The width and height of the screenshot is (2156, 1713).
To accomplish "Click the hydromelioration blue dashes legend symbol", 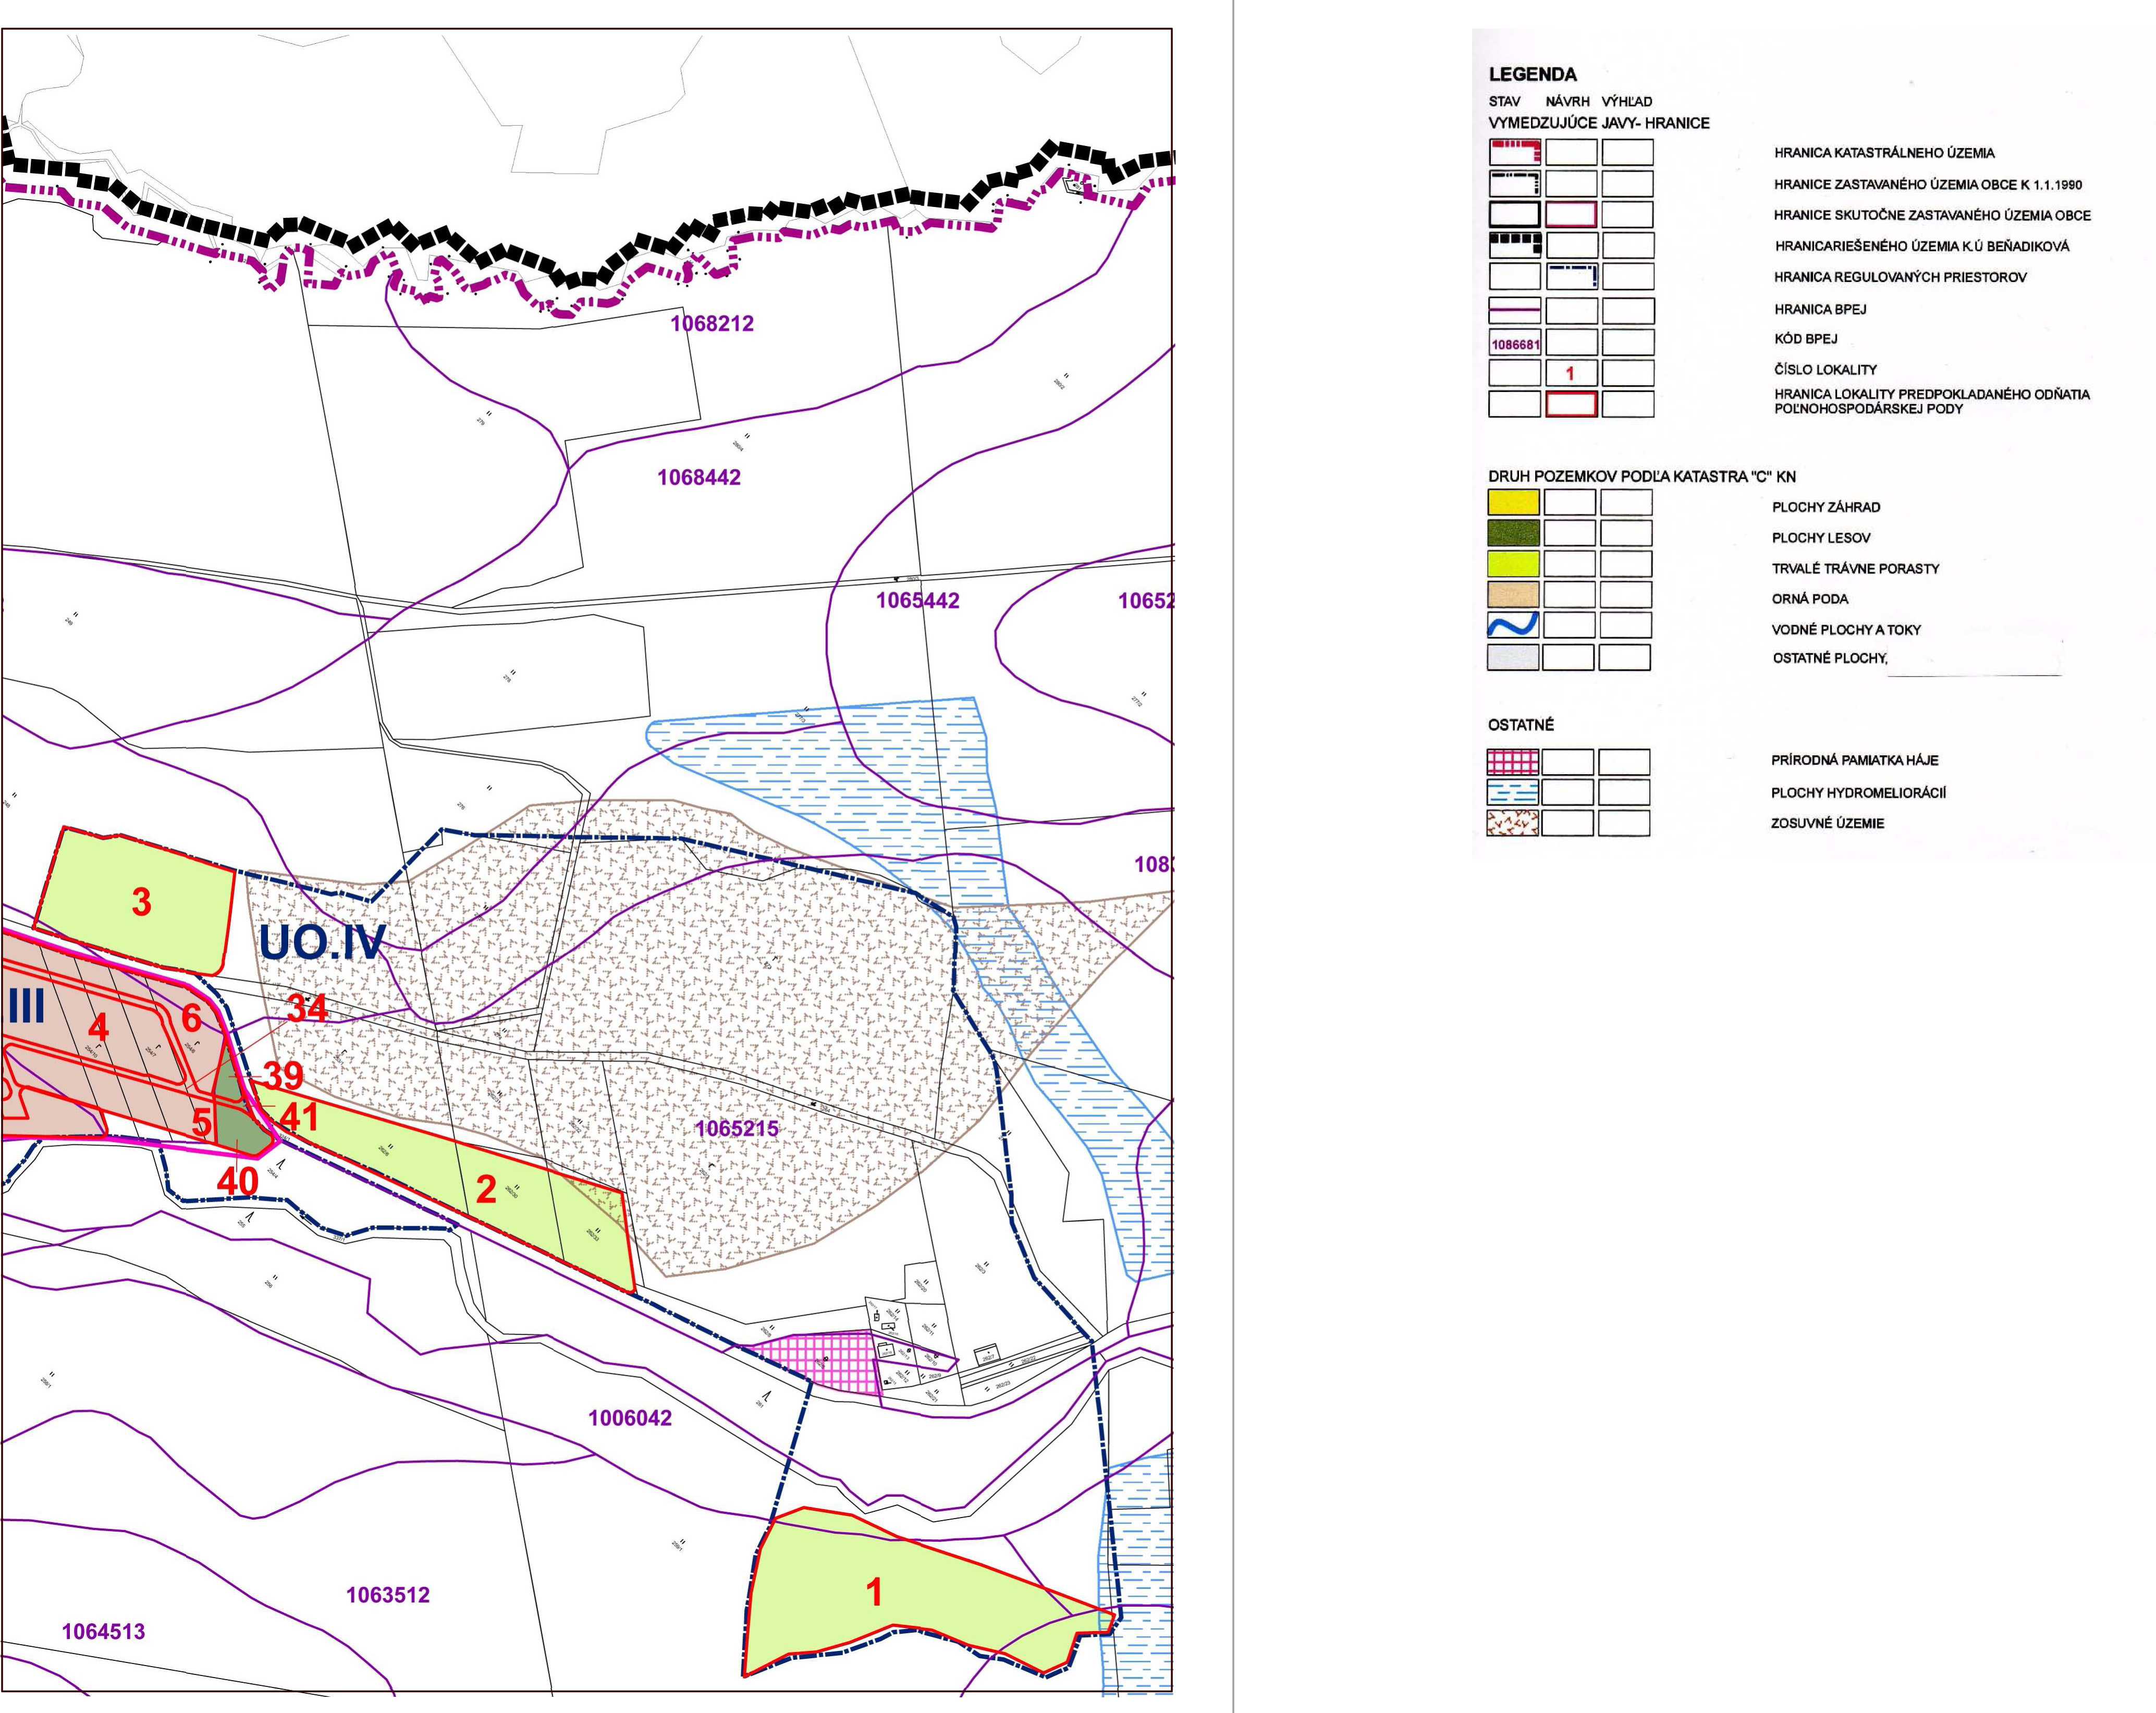I will point(1512,793).
